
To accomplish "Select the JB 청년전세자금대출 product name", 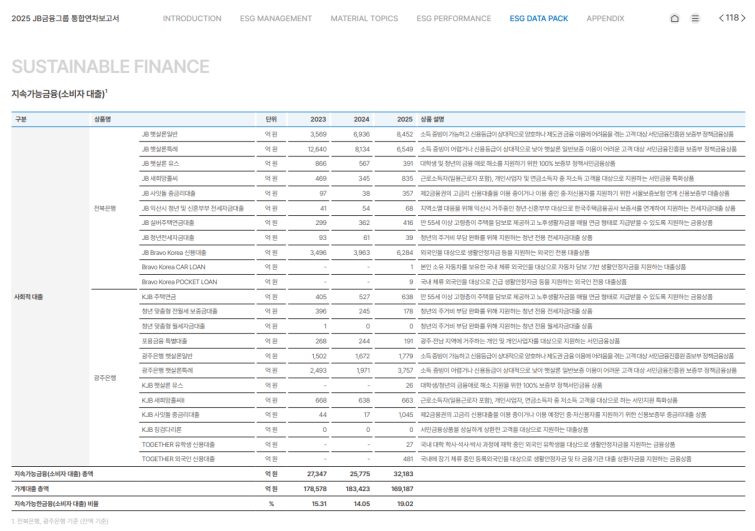I will pos(168,238).
